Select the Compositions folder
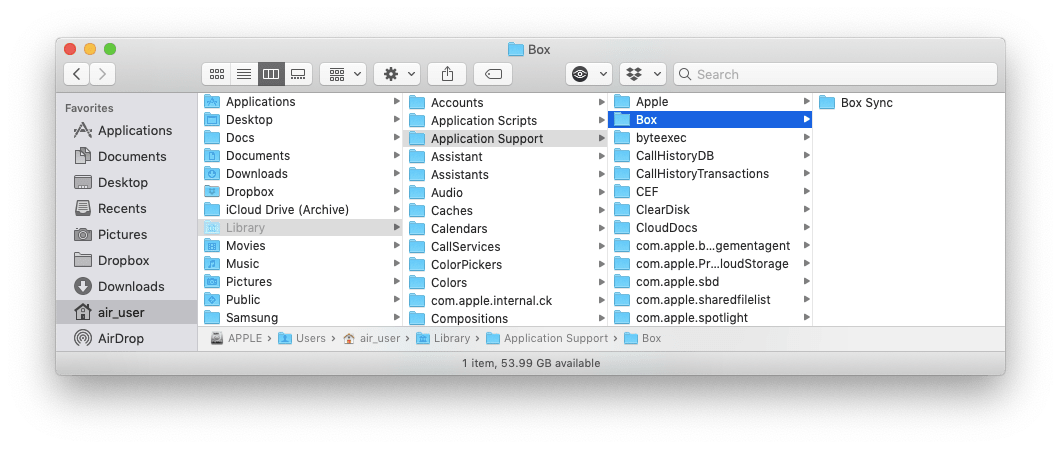This screenshot has height=449, width=1061. pos(505,318)
